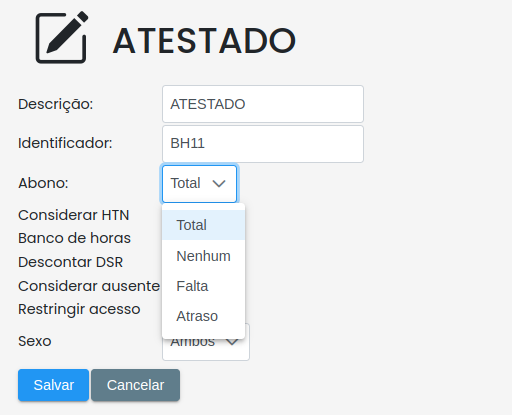Screen dimensions: 512x415
Task: Click the Sexo field label
Action: click(x=35, y=341)
